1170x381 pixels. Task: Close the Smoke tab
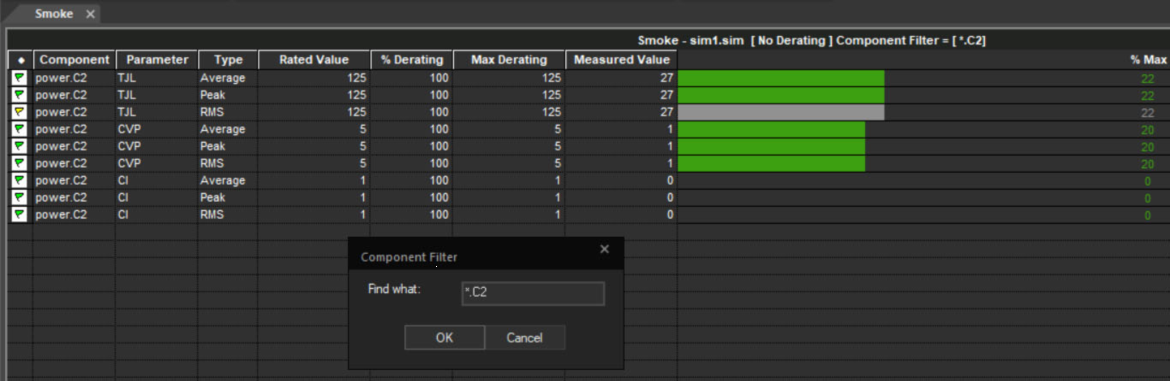coord(90,14)
